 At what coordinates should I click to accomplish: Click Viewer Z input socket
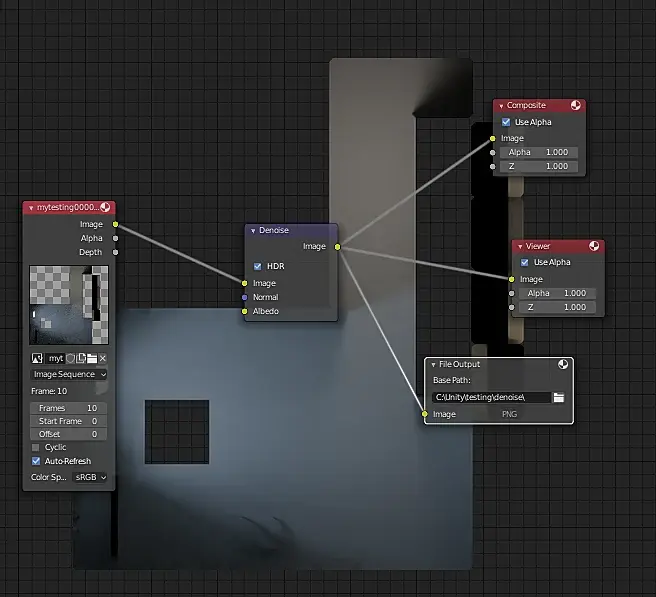coord(512,307)
